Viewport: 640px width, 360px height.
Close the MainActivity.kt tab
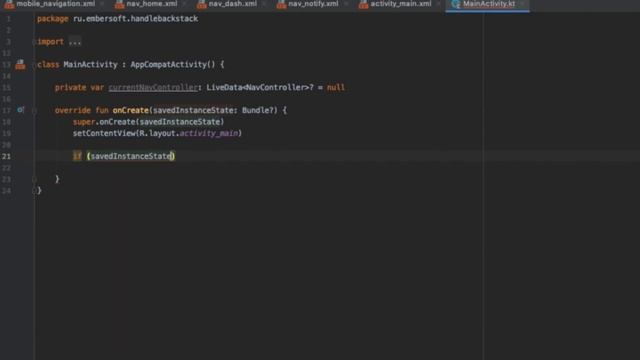pyautogui.click(x=522, y=4)
